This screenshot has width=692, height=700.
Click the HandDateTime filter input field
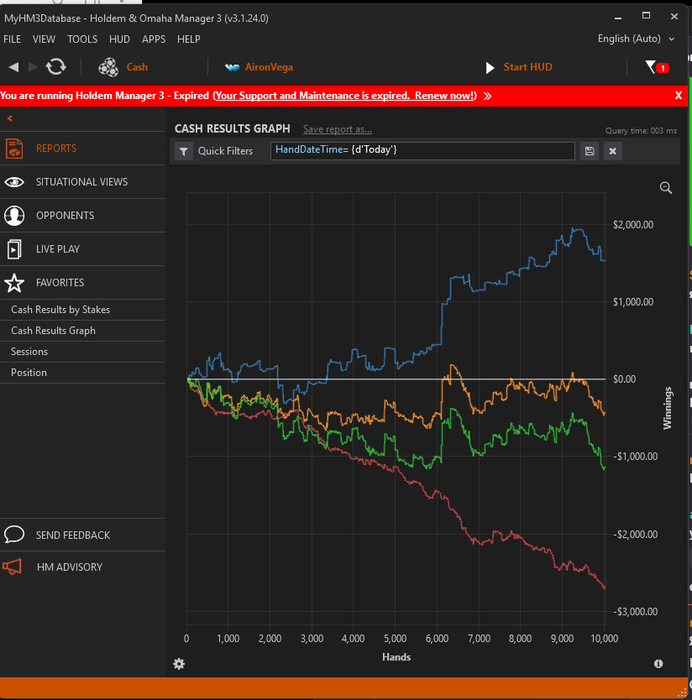click(x=422, y=150)
